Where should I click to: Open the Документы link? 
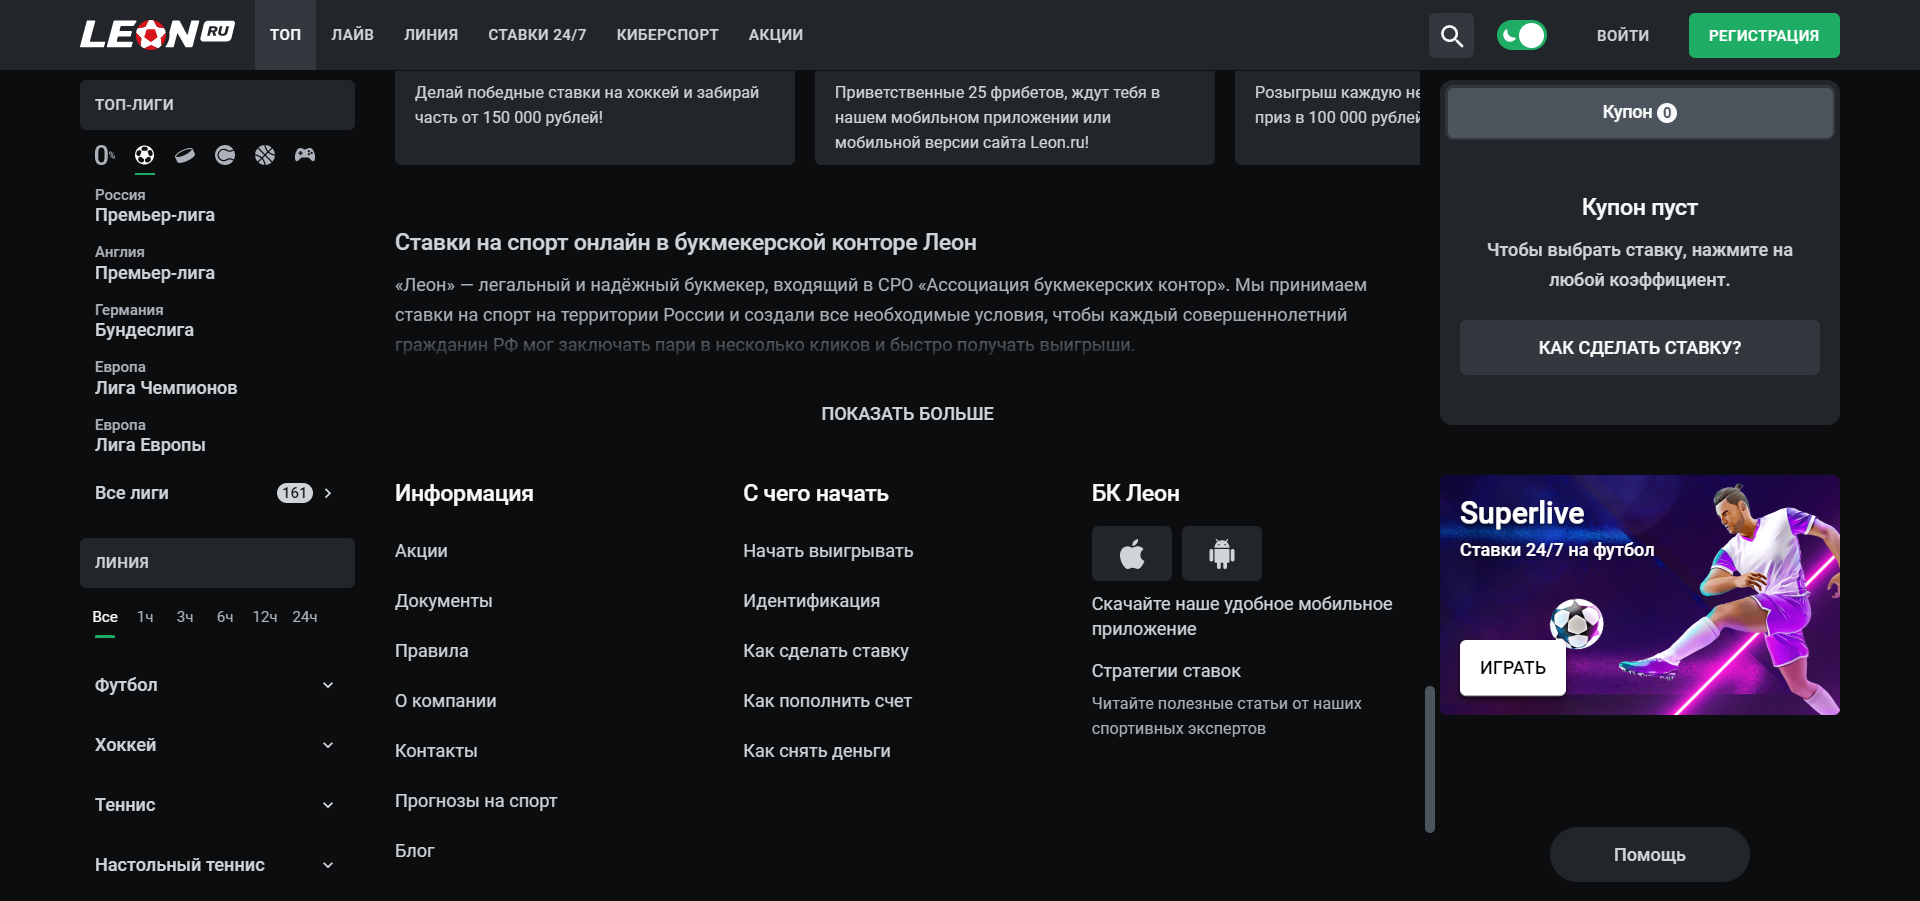tap(443, 601)
